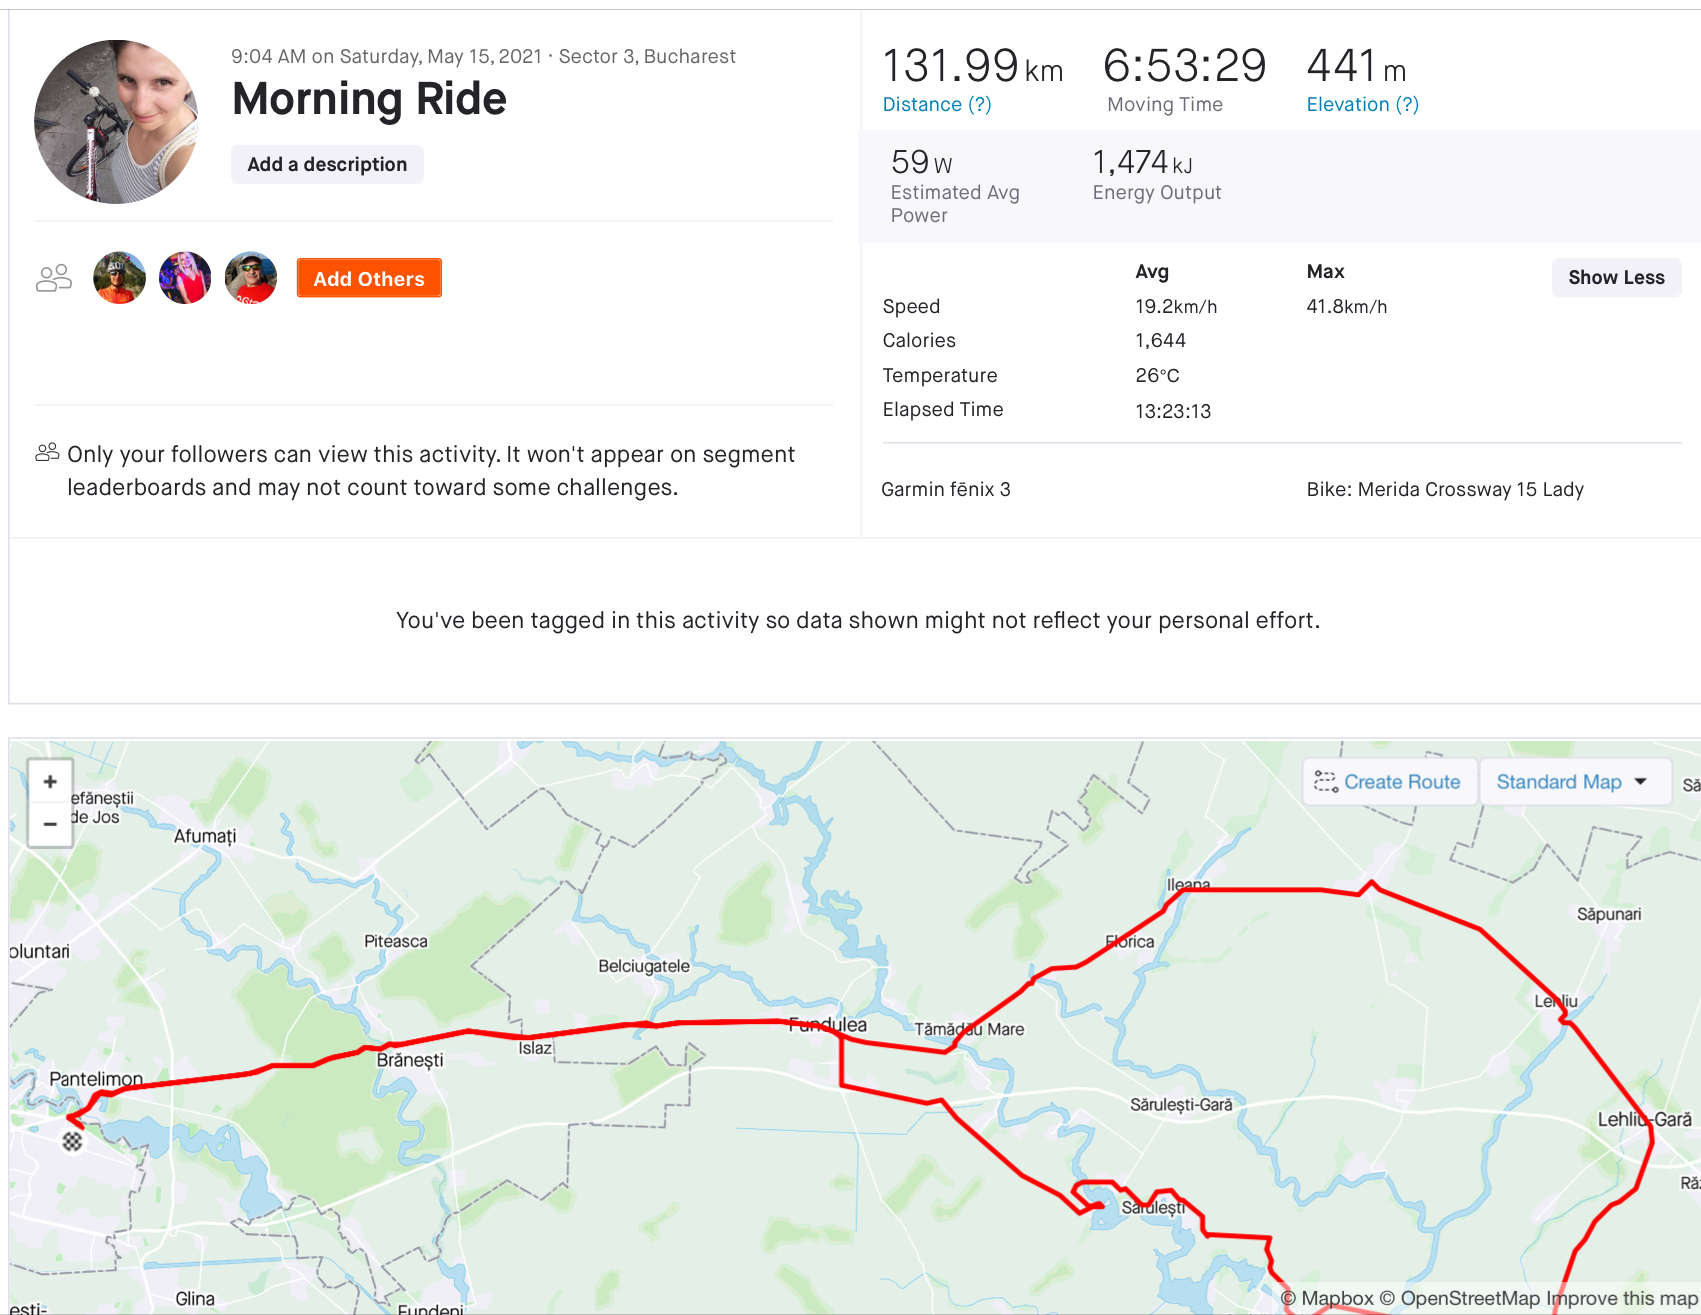
Task: Click the Create Route button
Action: pyautogui.click(x=1388, y=782)
